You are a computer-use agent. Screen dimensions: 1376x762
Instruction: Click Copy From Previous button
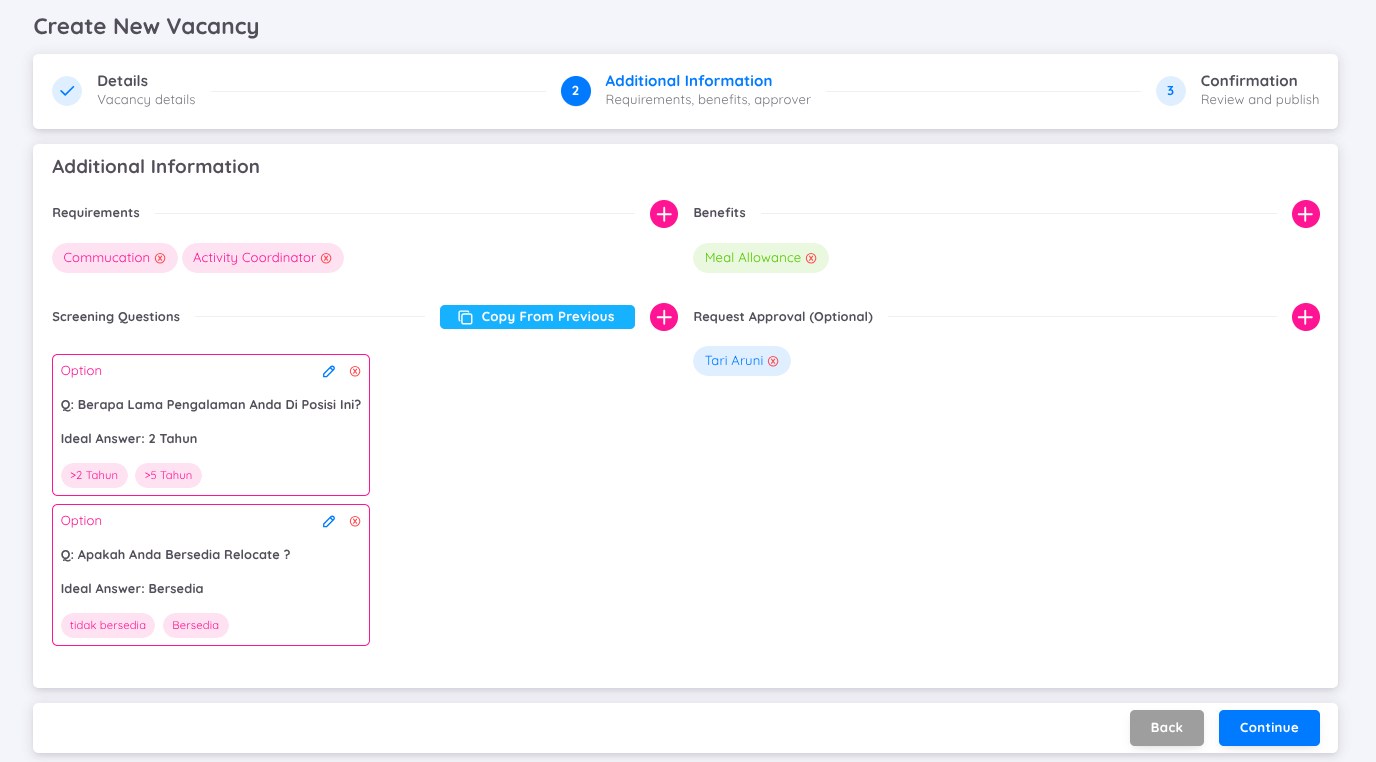(x=537, y=317)
